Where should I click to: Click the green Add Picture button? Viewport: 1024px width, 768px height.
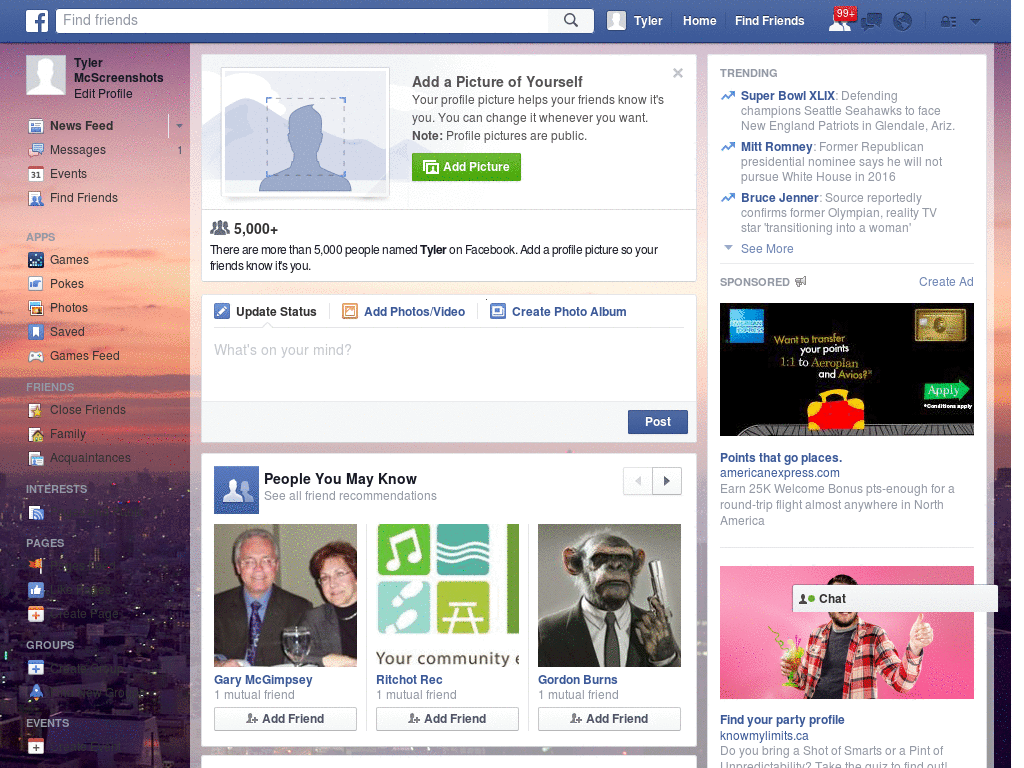click(x=466, y=167)
